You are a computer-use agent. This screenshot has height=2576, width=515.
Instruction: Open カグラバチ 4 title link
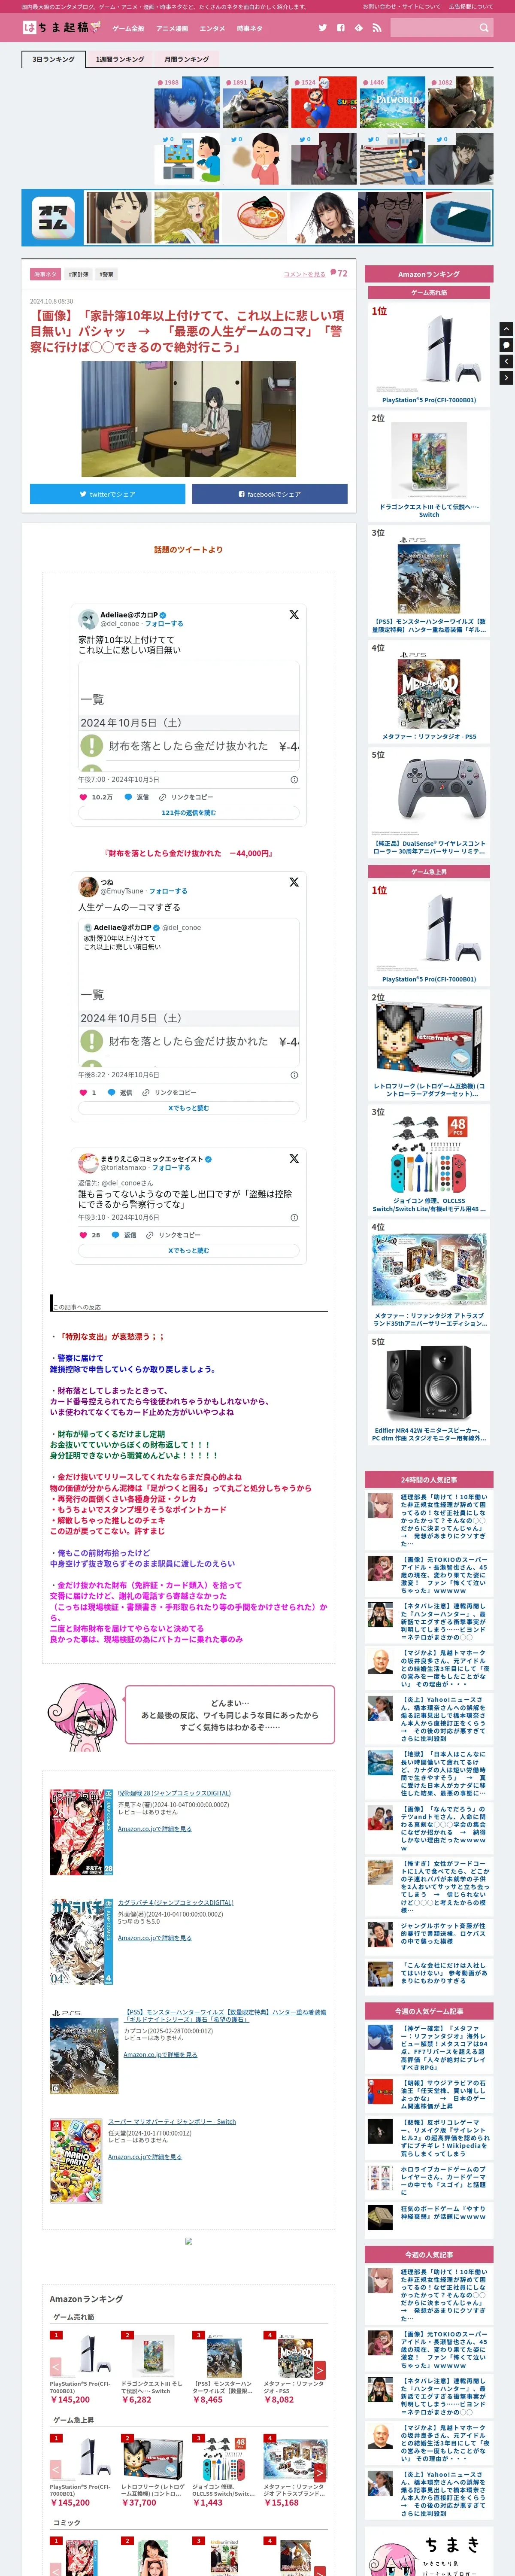point(175,1903)
